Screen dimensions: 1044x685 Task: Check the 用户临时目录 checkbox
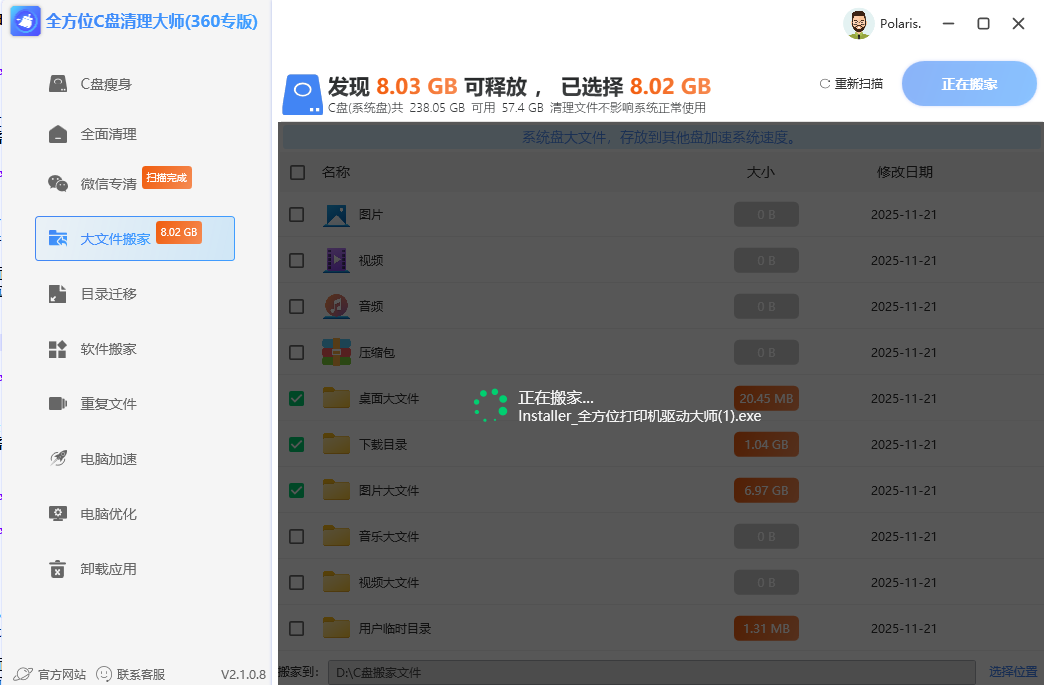coord(296,628)
